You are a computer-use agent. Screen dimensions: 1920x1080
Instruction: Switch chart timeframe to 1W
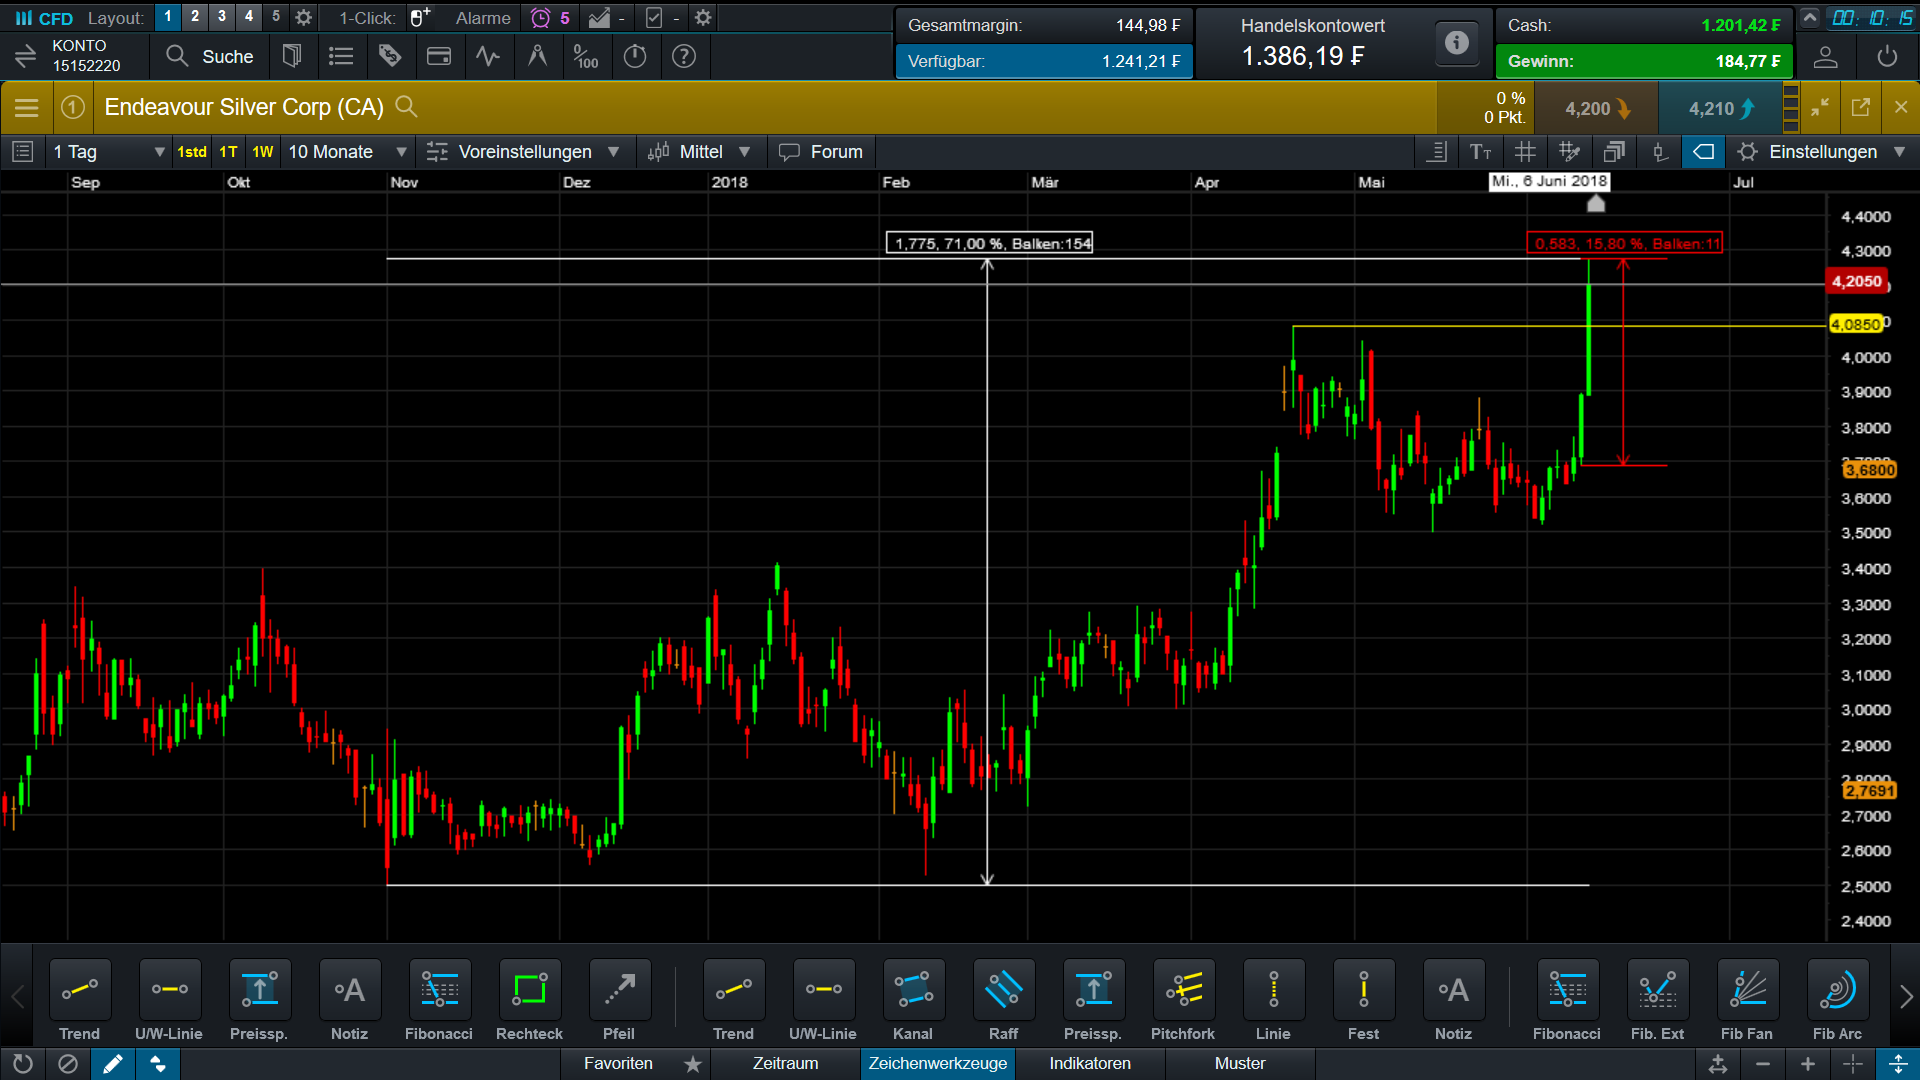[x=262, y=151]
